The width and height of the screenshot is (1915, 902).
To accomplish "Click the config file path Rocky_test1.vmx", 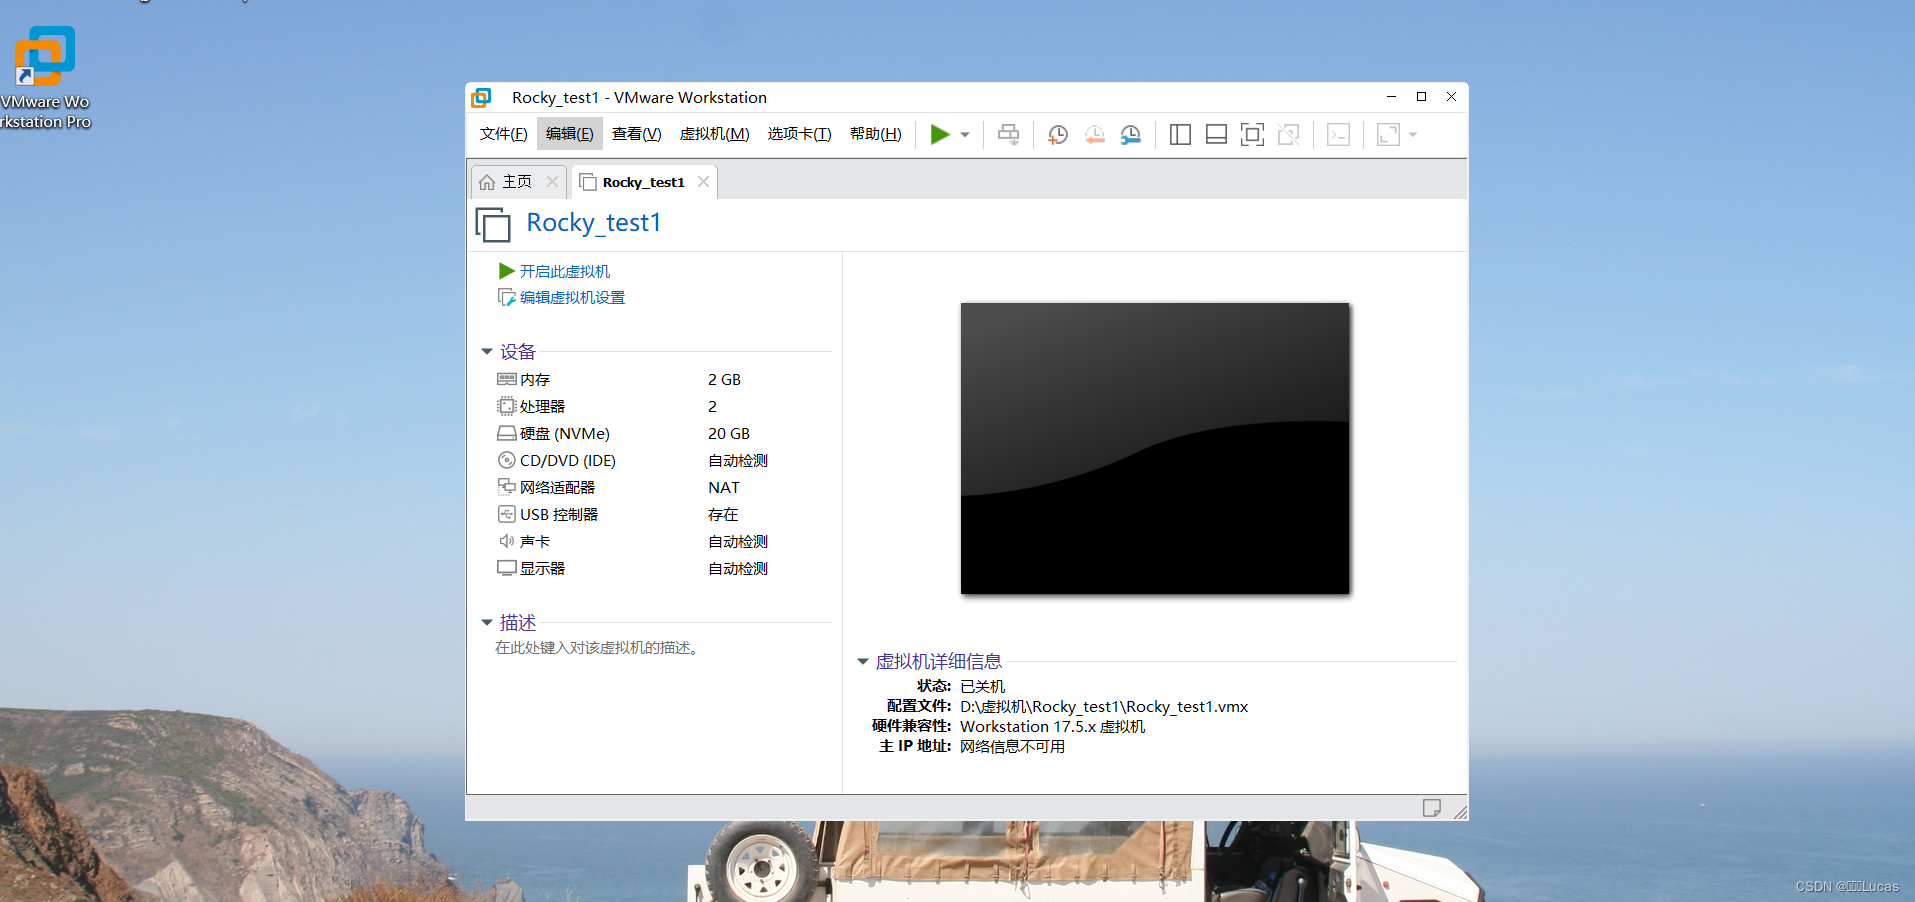I will click(1104, 707).
